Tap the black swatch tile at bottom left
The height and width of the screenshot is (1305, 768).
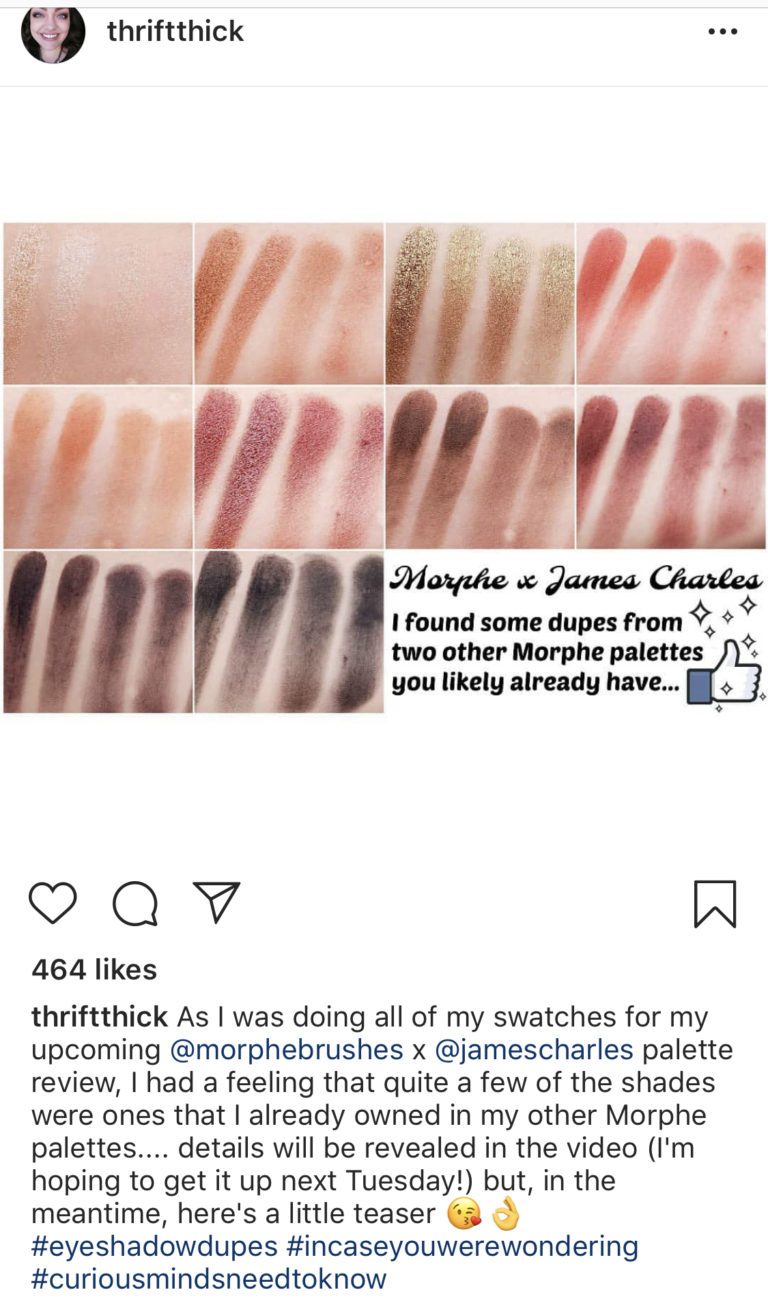98,631
